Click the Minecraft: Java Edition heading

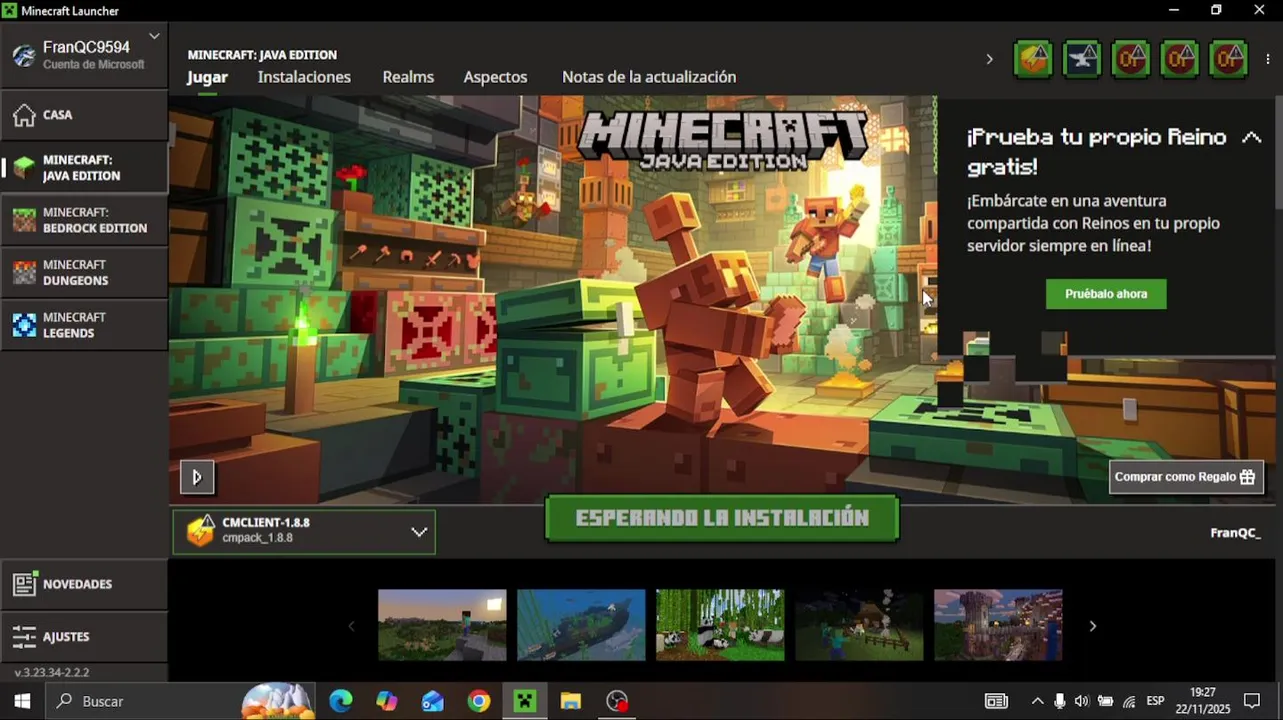pos(262,55)
